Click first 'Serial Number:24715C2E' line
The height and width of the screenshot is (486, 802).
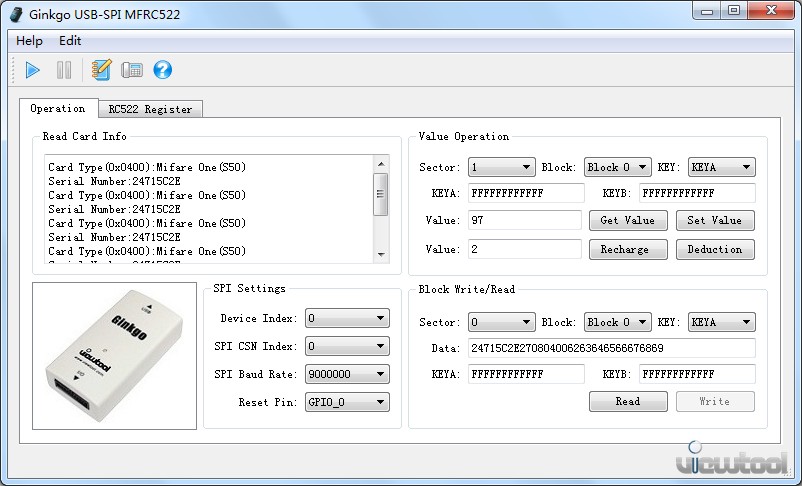[115, 181]
